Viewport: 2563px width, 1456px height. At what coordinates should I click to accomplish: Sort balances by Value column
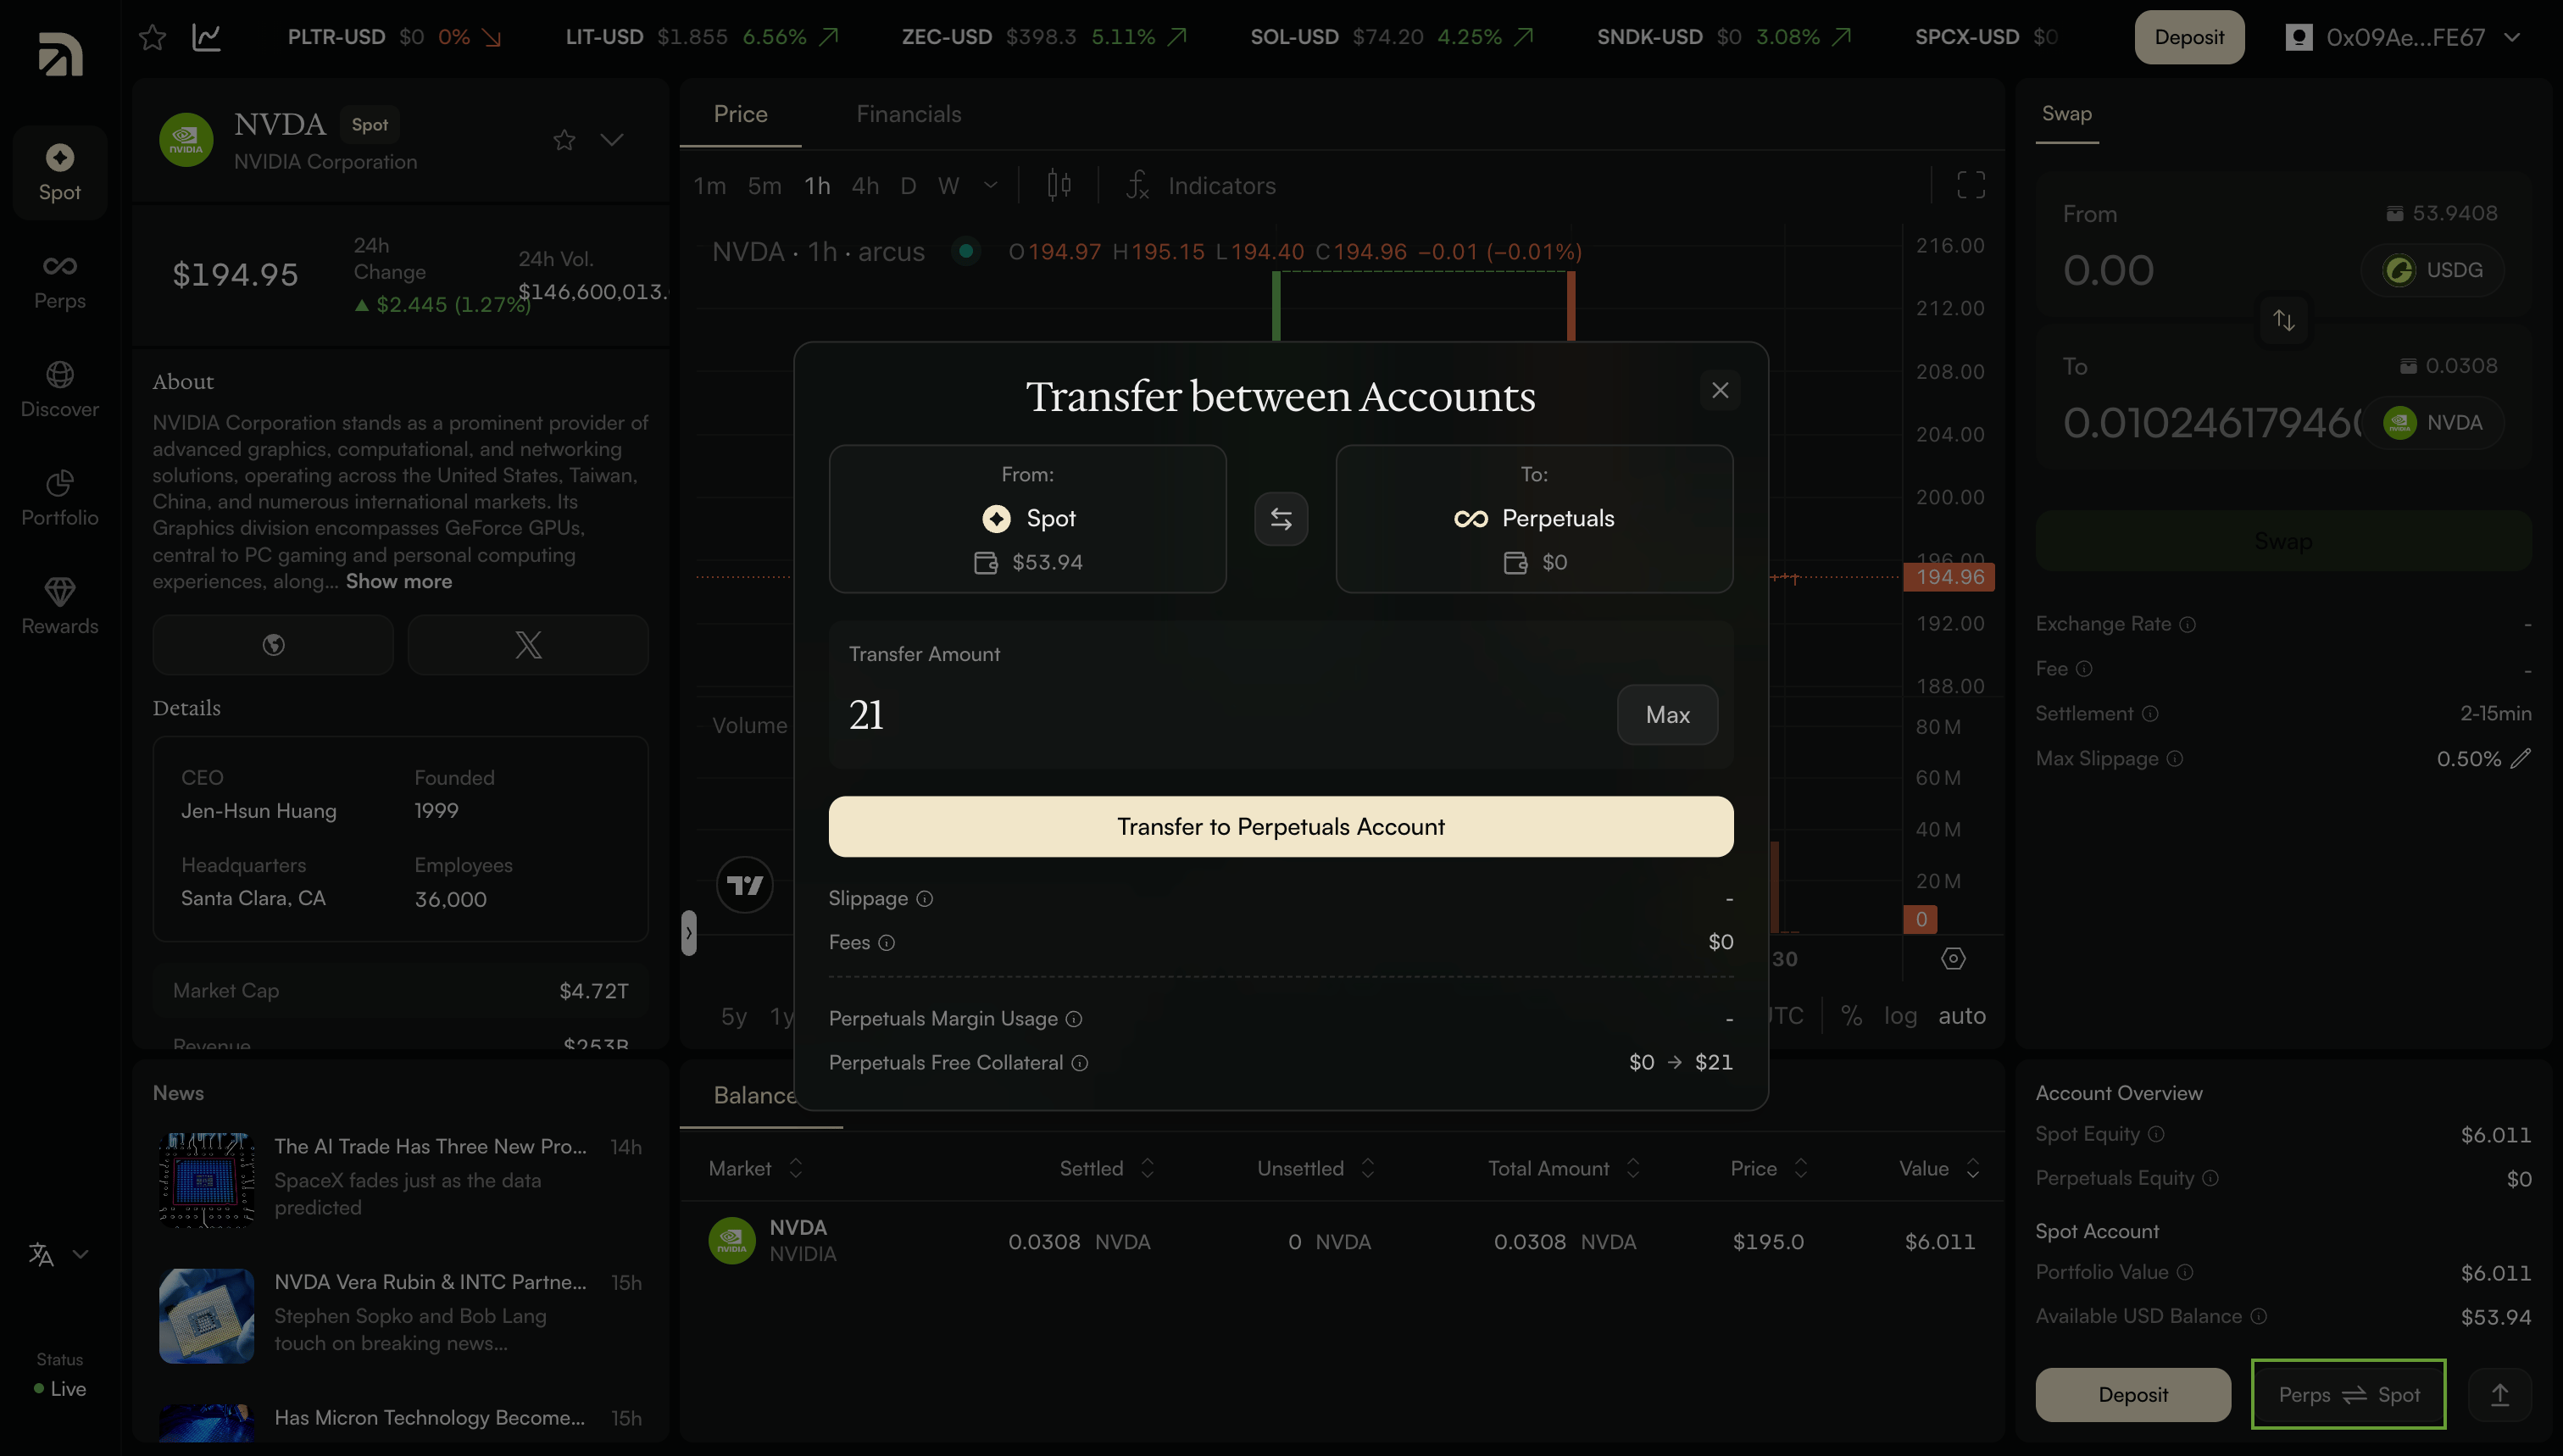1939,1168
